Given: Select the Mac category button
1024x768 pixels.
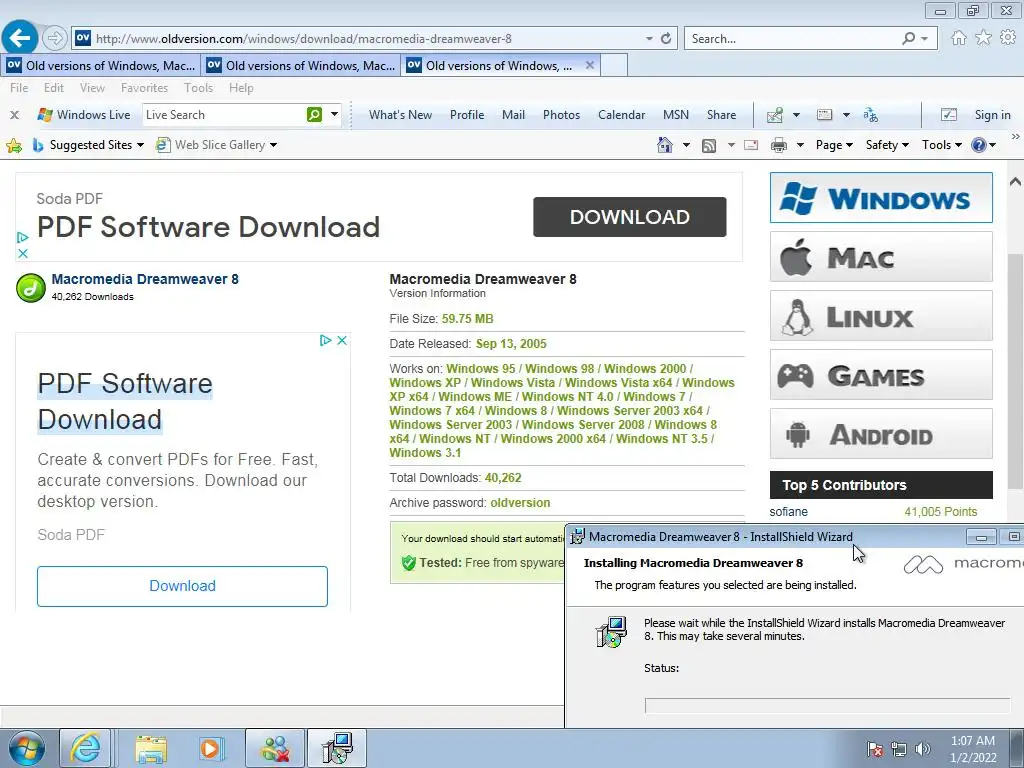Looking at the screenshot, I should click(x=881, y=257).
